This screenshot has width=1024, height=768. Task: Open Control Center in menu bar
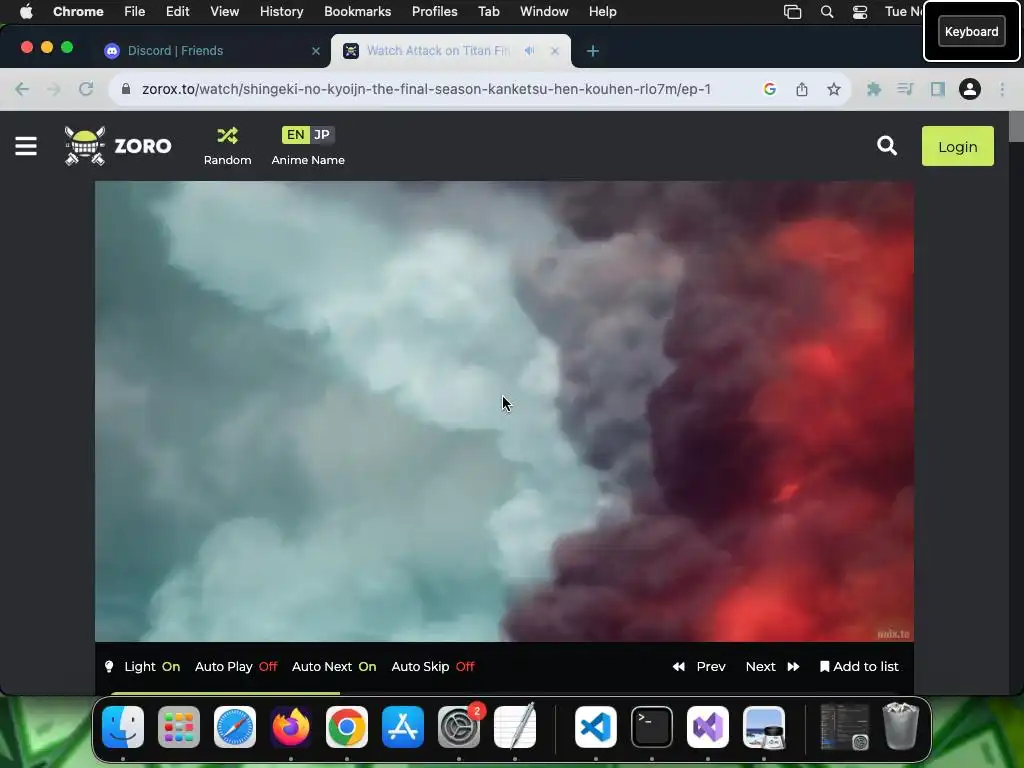pos(860,12)
